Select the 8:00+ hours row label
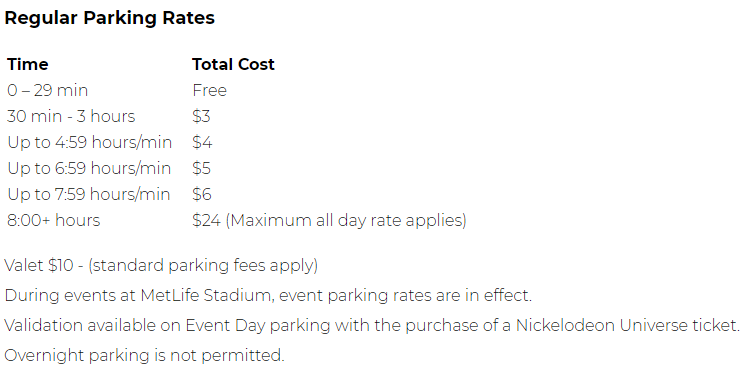751x372 pixels. coord(54,220)
